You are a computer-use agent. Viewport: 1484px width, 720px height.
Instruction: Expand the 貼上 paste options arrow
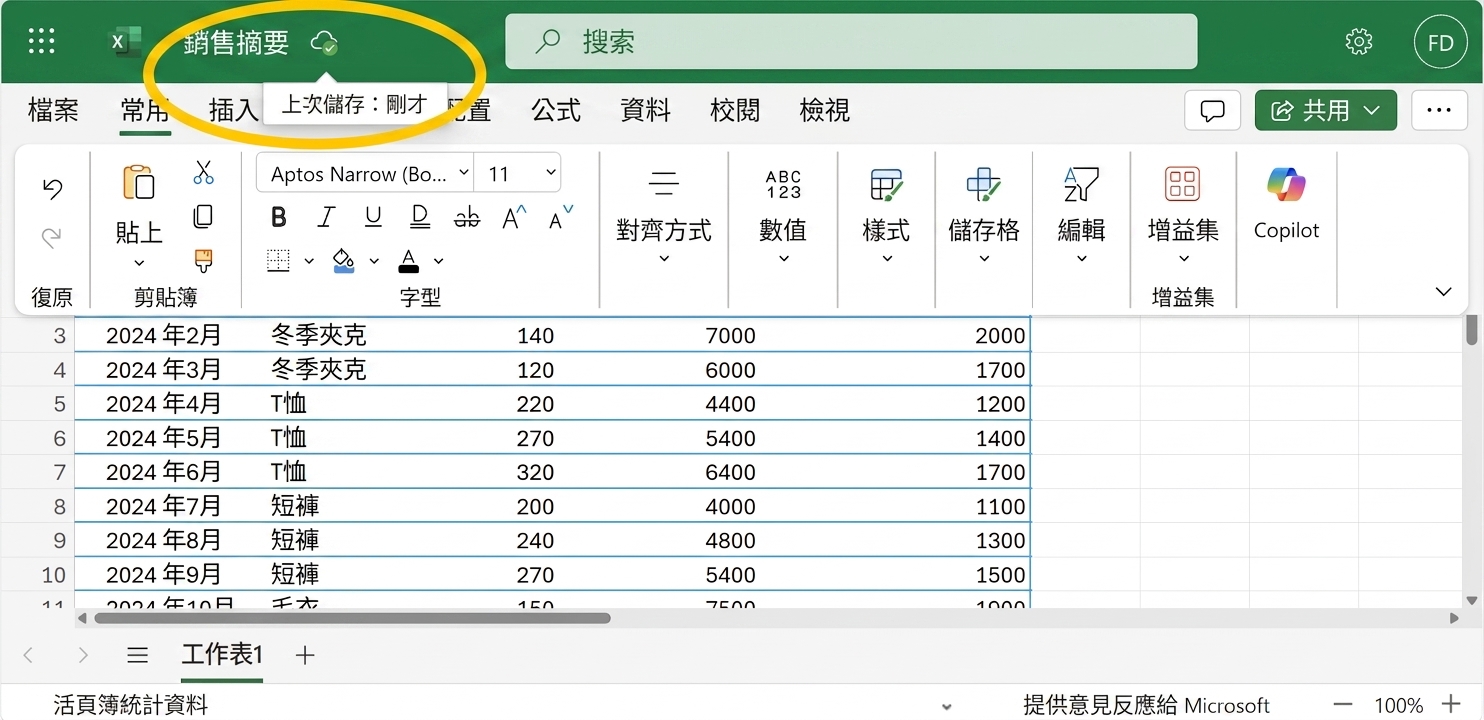tap(139, 263)
